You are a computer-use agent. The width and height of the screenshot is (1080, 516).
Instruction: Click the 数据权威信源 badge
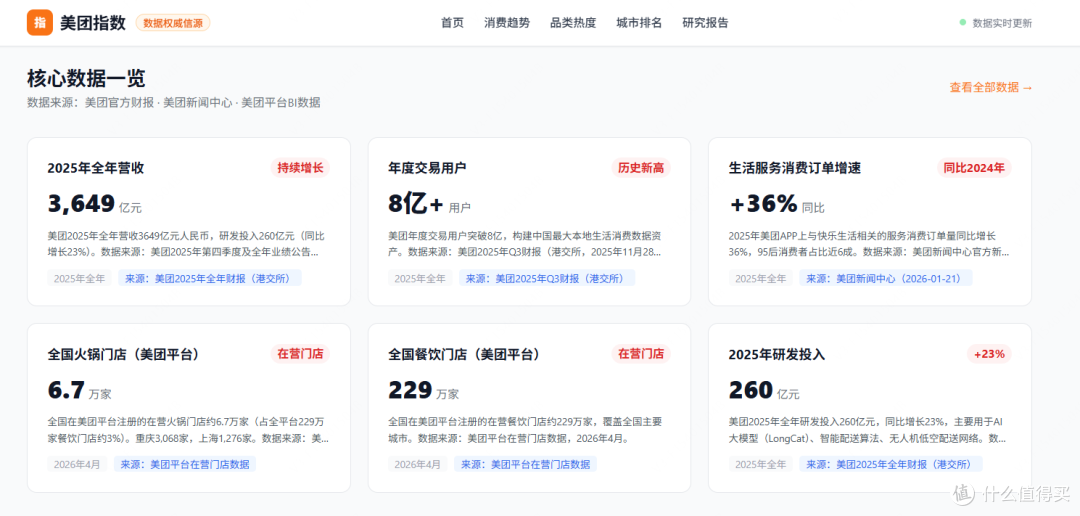coord(173,23)
